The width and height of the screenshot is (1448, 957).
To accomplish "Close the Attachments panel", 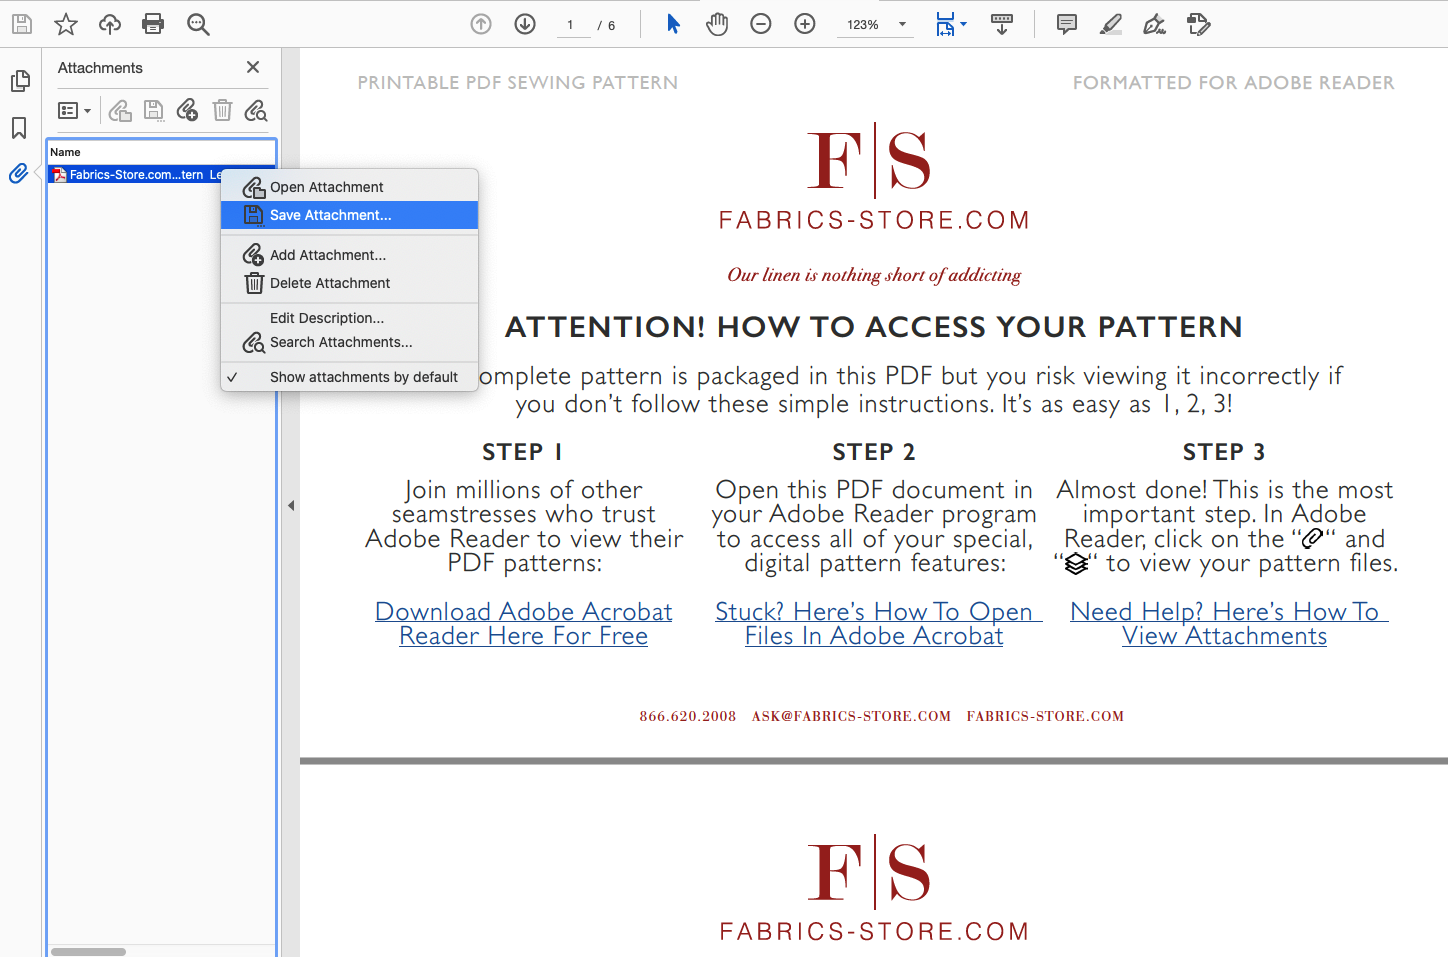I will pyautogui.click(x=253, y=67).
